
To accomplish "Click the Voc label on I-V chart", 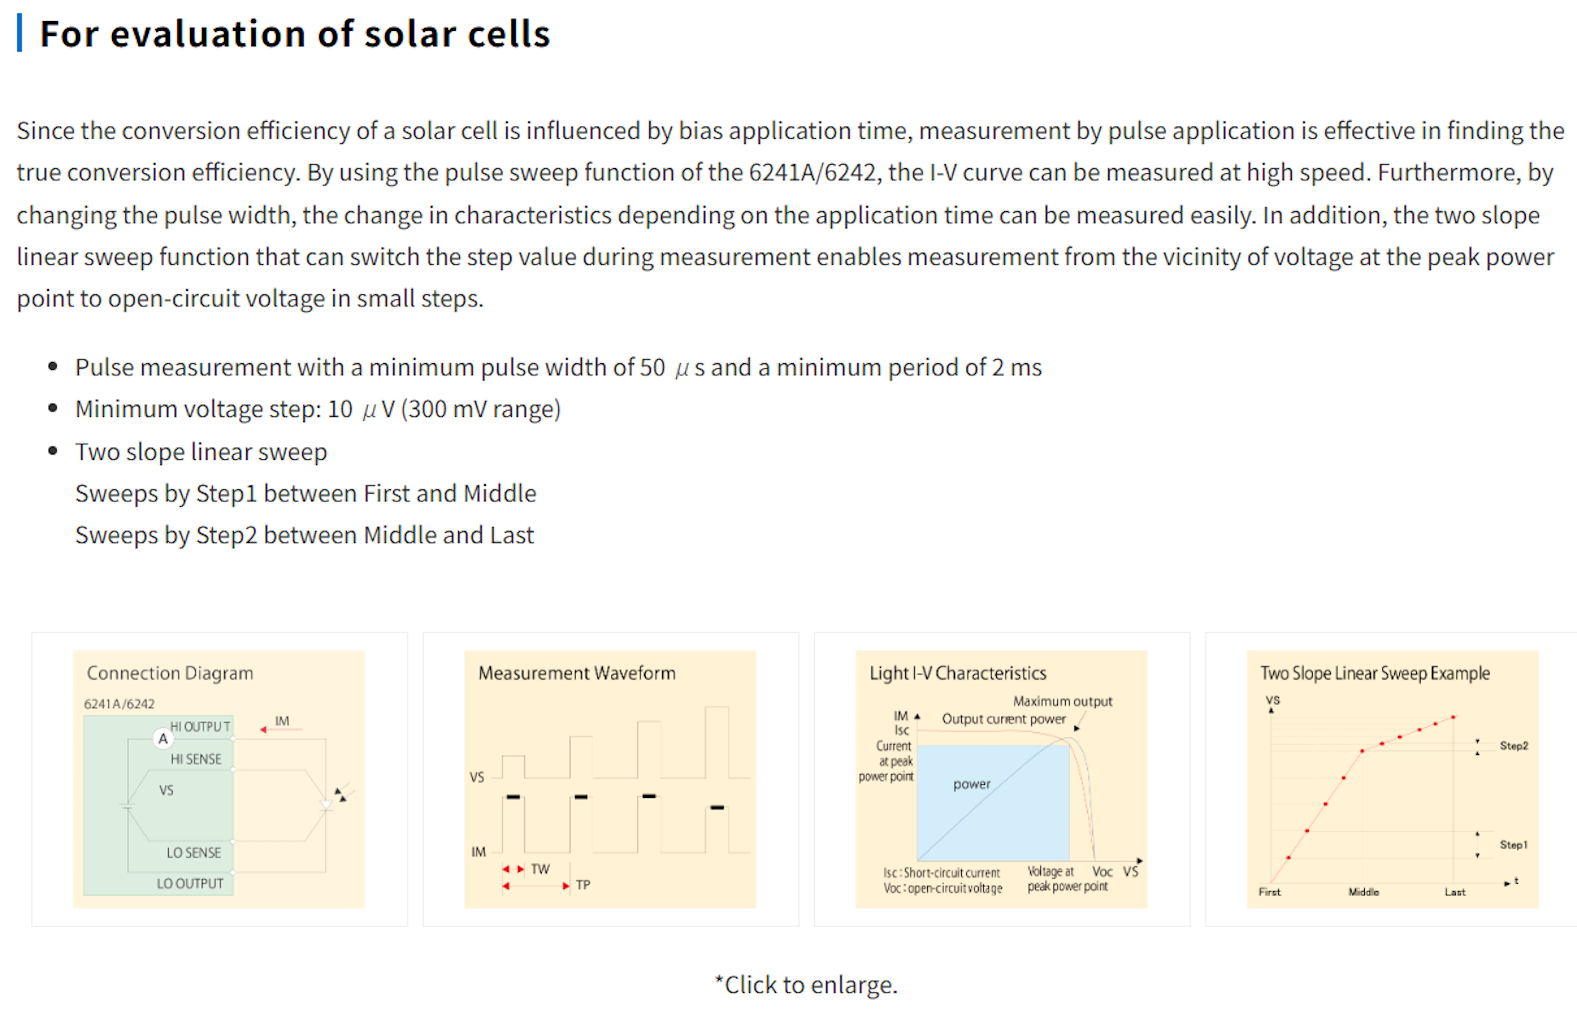I will point(1102,872).
